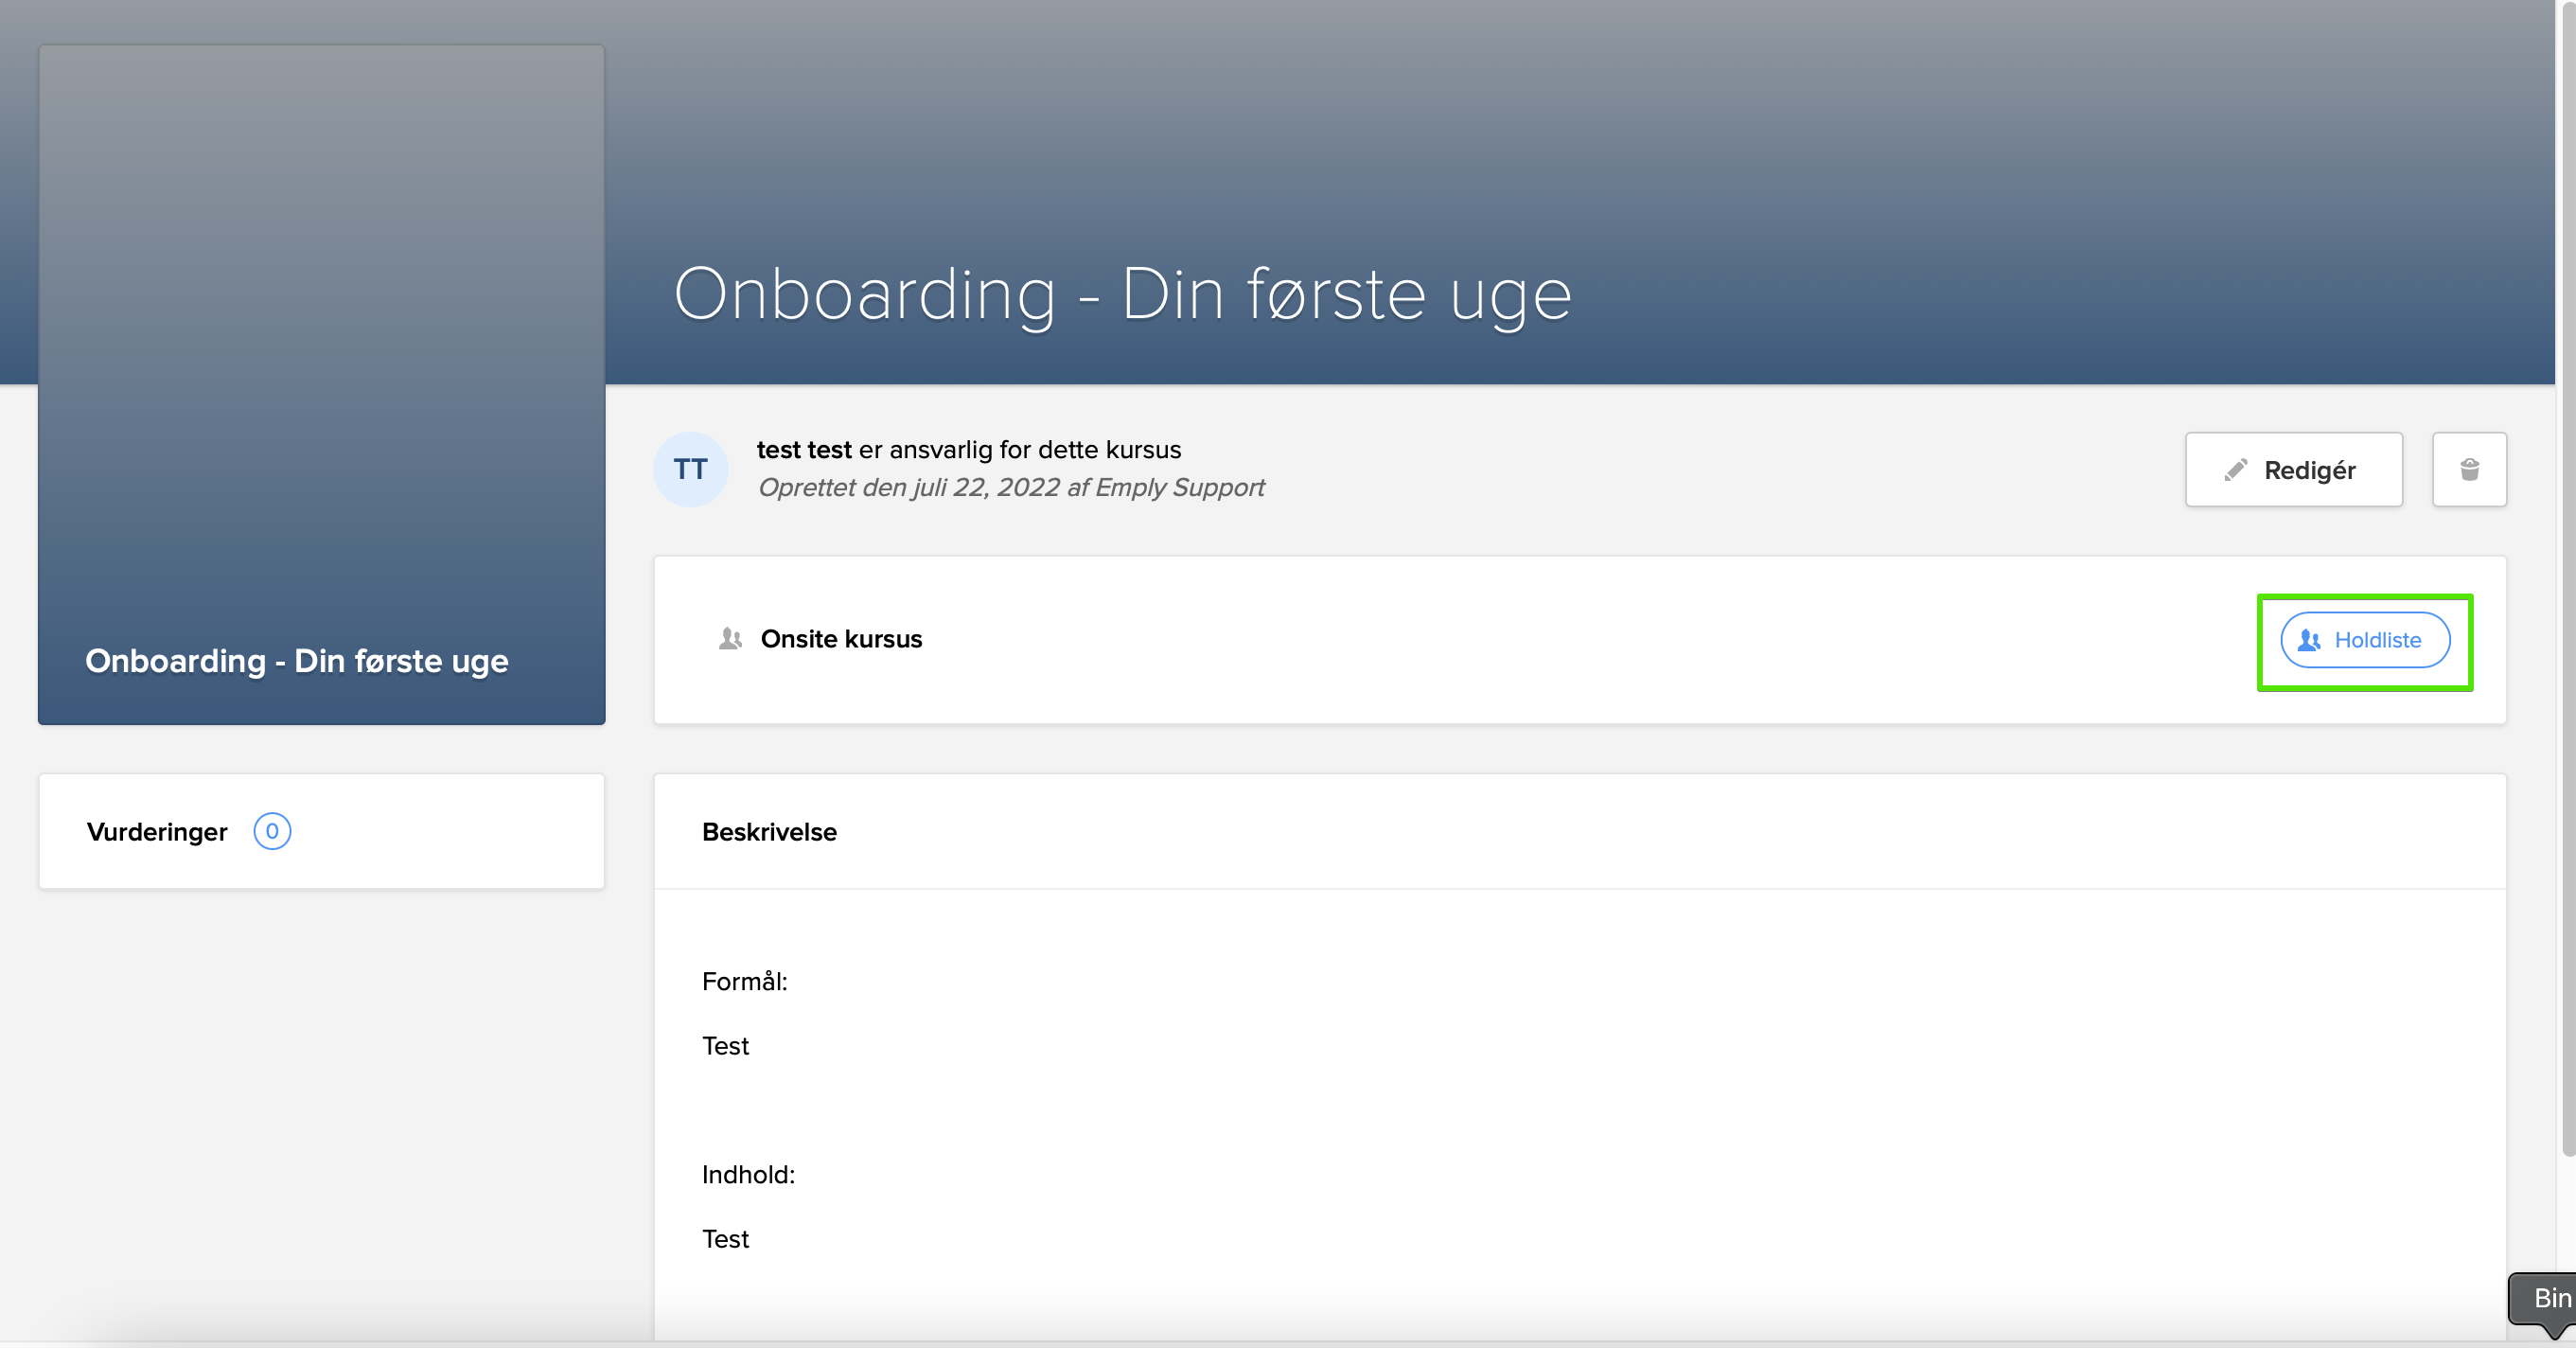The image size is (2576, 1348).
Task: Click the course thumbnail caption text
Action: tap(296, 661)
